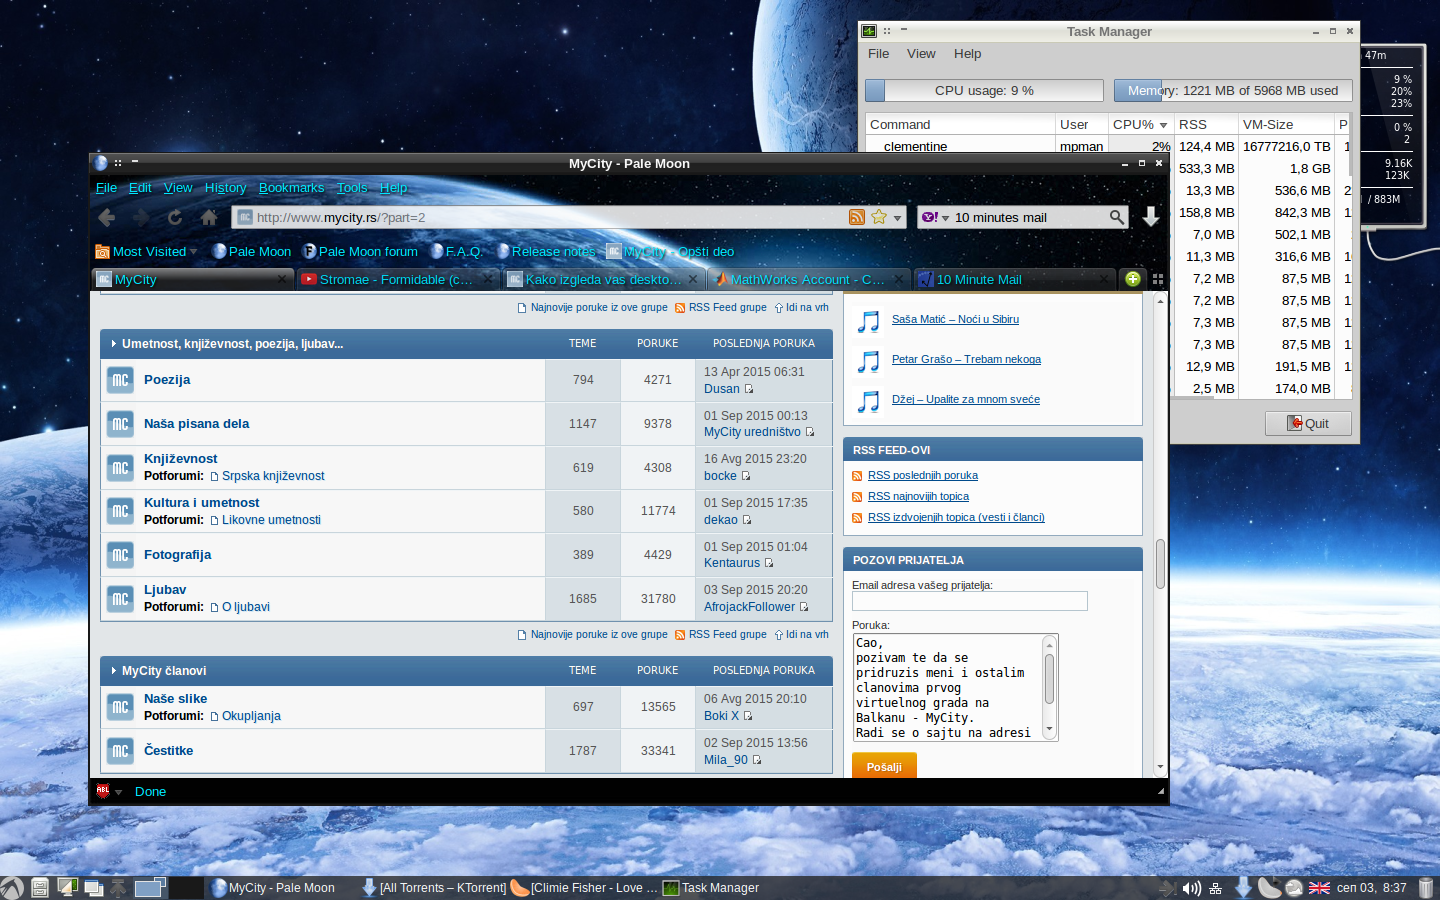Bookmark this page with the star icon
1440x900 pixels.
[879, 217]
